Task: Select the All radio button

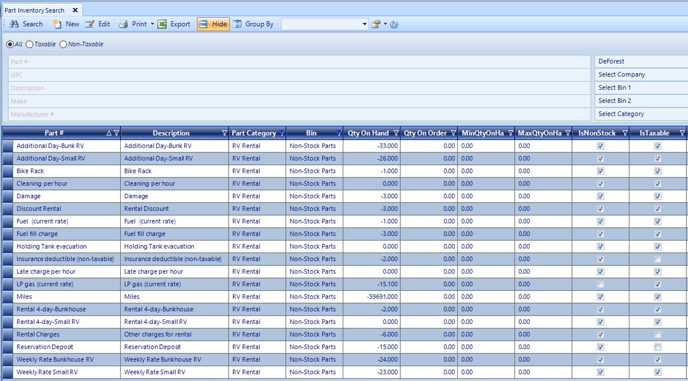Action: click(x=10, y=44)
